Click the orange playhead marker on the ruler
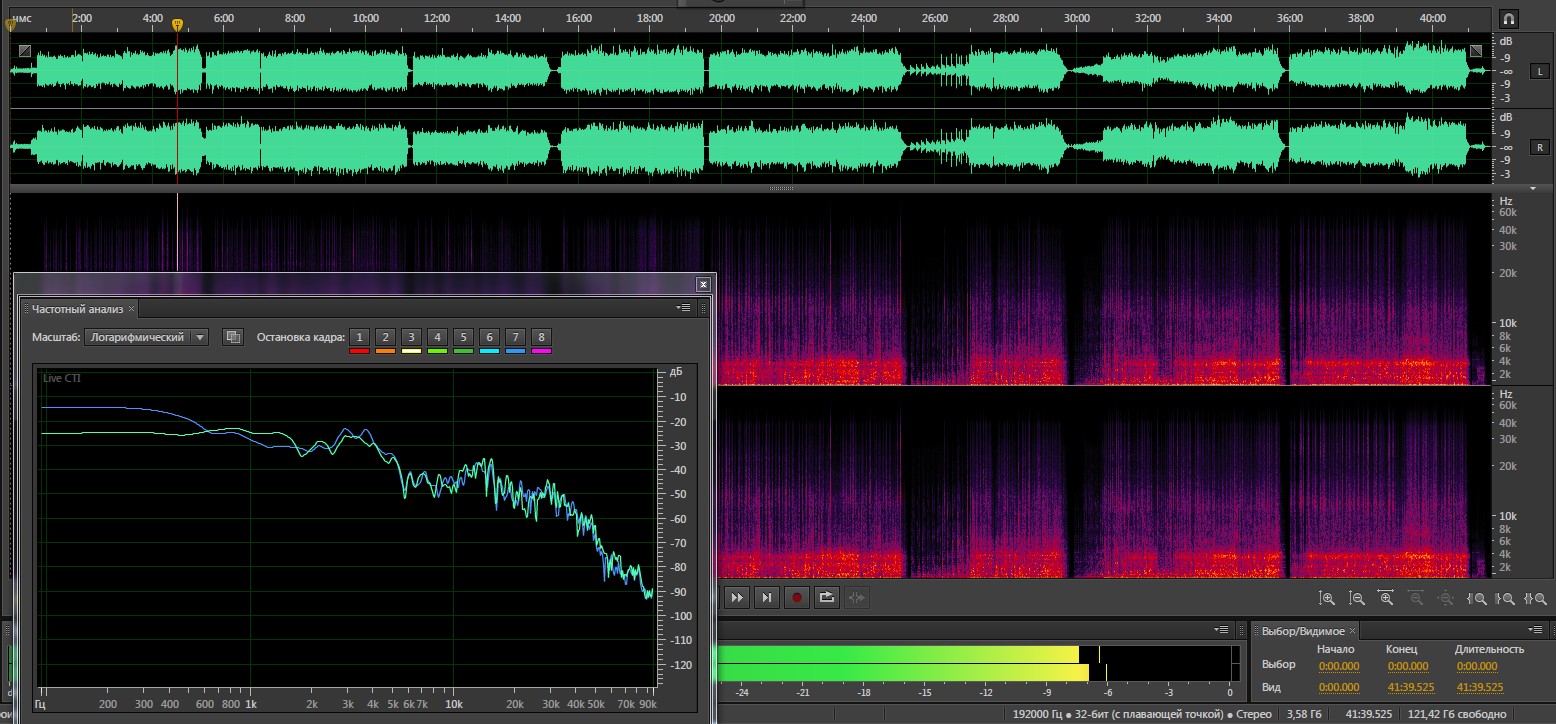Screen dimensions: 1556x724 point(177,25)
